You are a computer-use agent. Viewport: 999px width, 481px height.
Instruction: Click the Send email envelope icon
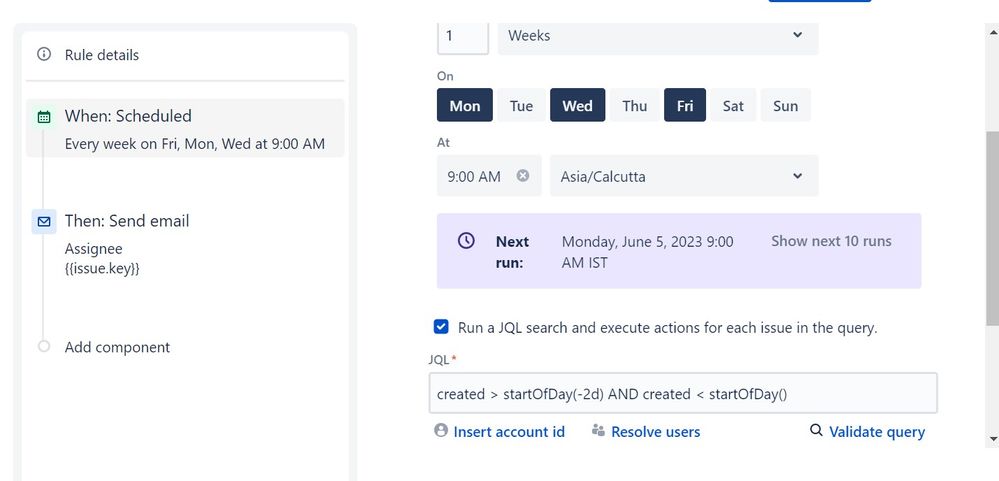tap(44, 222)
